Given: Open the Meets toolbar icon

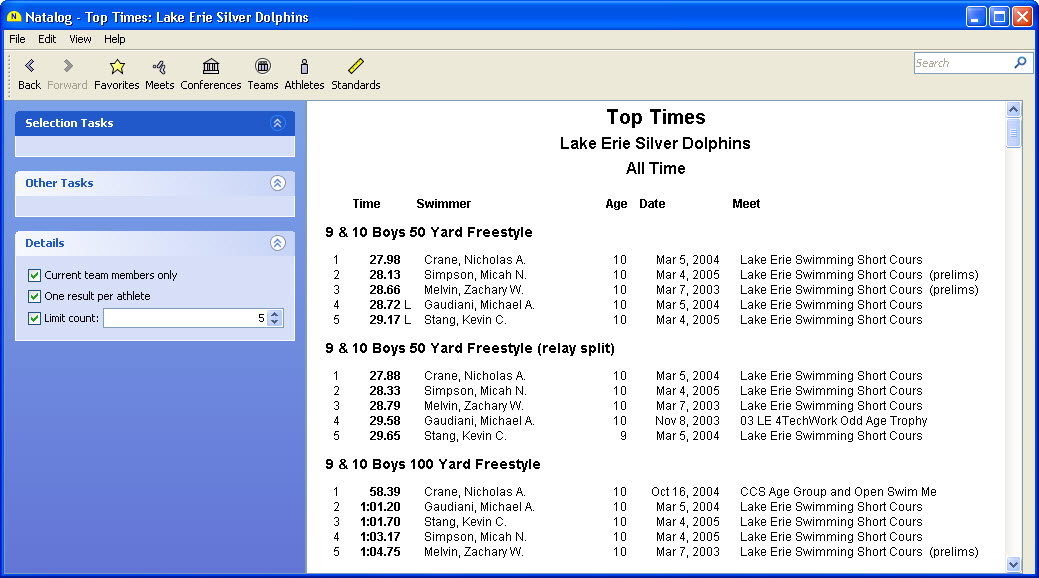Looking at the screenshot, I should pos(159,66).
